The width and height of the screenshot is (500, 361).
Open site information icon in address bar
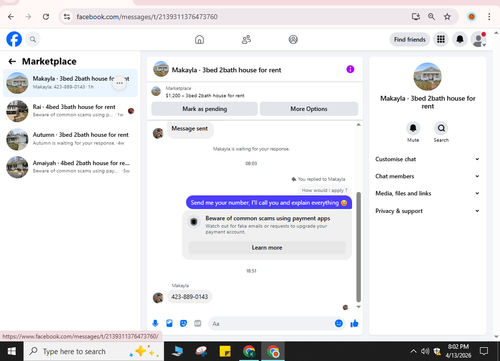[67, 17]
